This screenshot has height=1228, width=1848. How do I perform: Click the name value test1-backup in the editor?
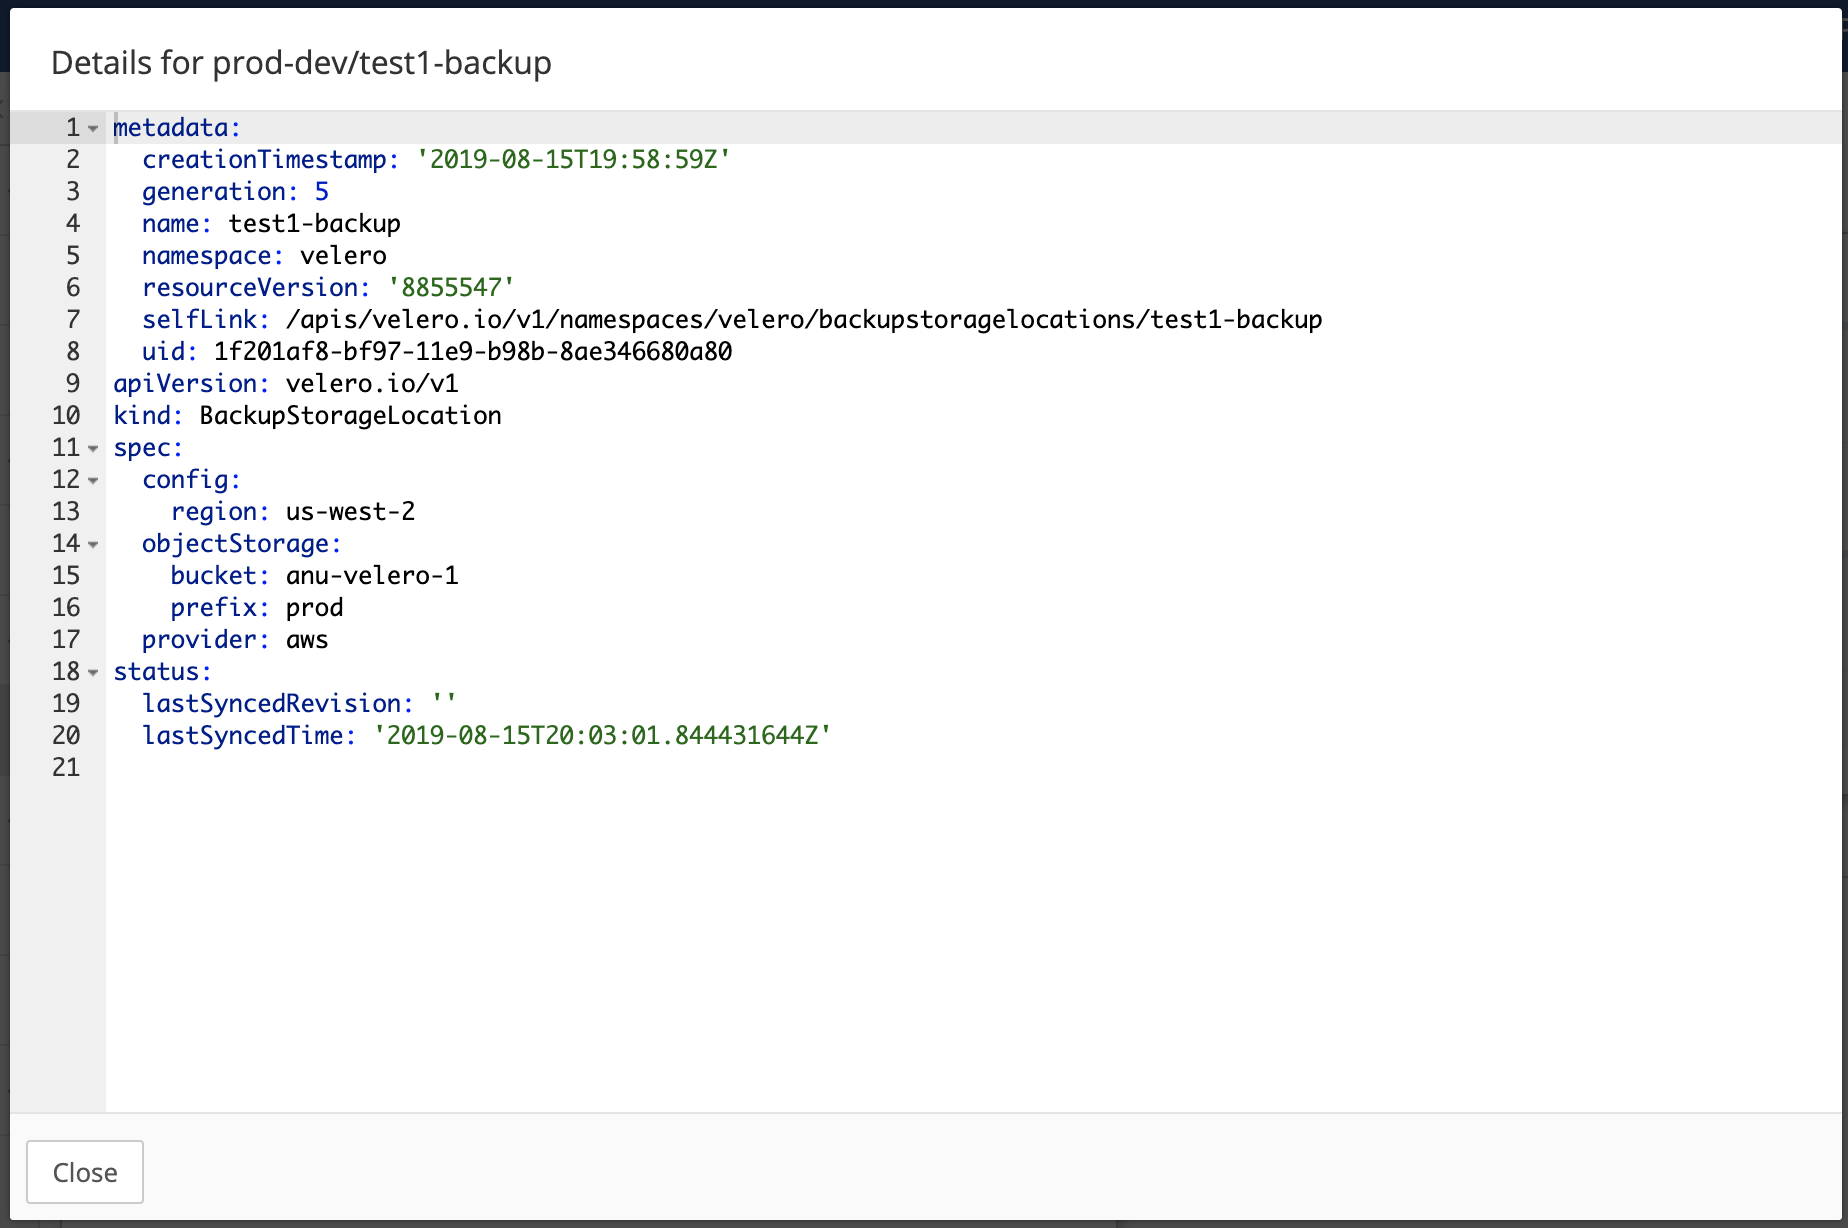tap(314, 224)
